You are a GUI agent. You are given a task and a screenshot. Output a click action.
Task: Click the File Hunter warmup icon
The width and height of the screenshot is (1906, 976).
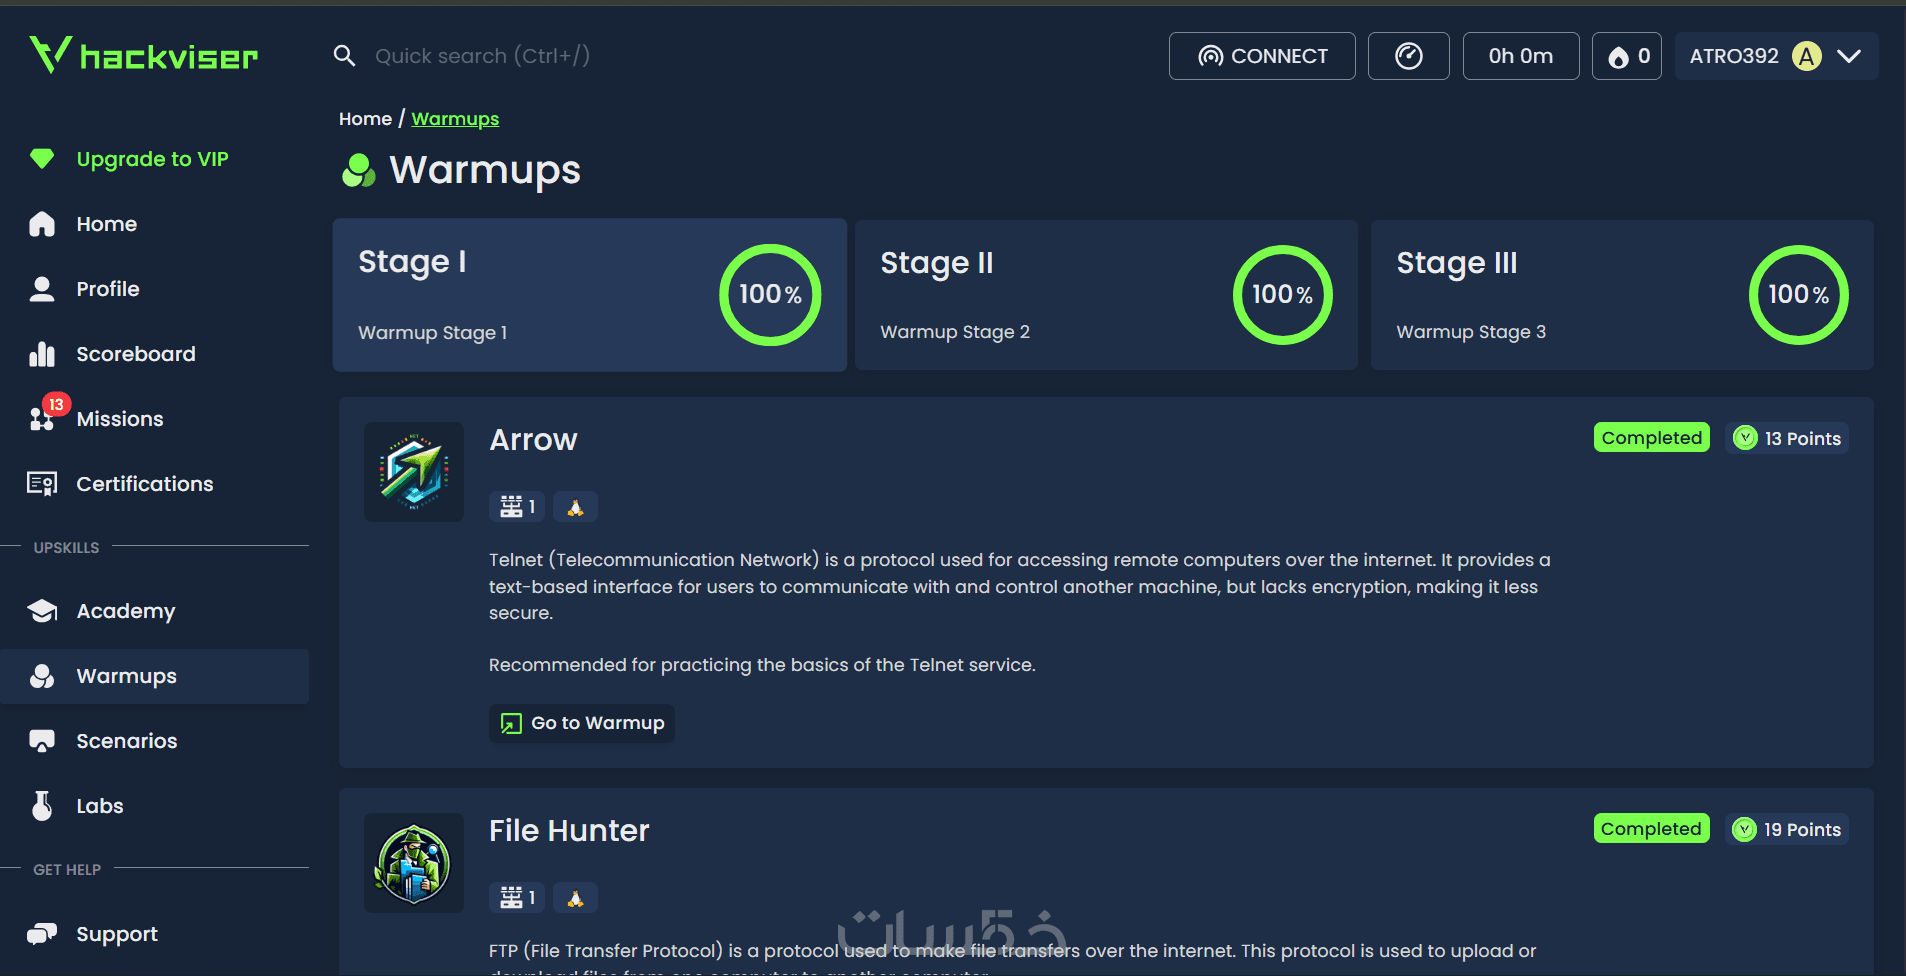[414, 863]
